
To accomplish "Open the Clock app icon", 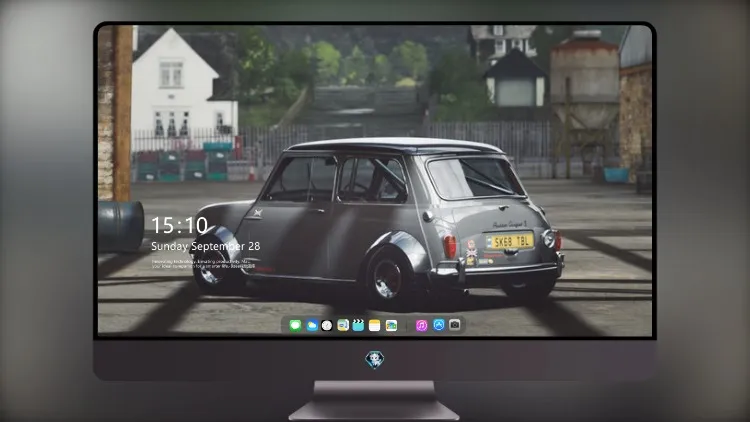I will coord(327,325).
